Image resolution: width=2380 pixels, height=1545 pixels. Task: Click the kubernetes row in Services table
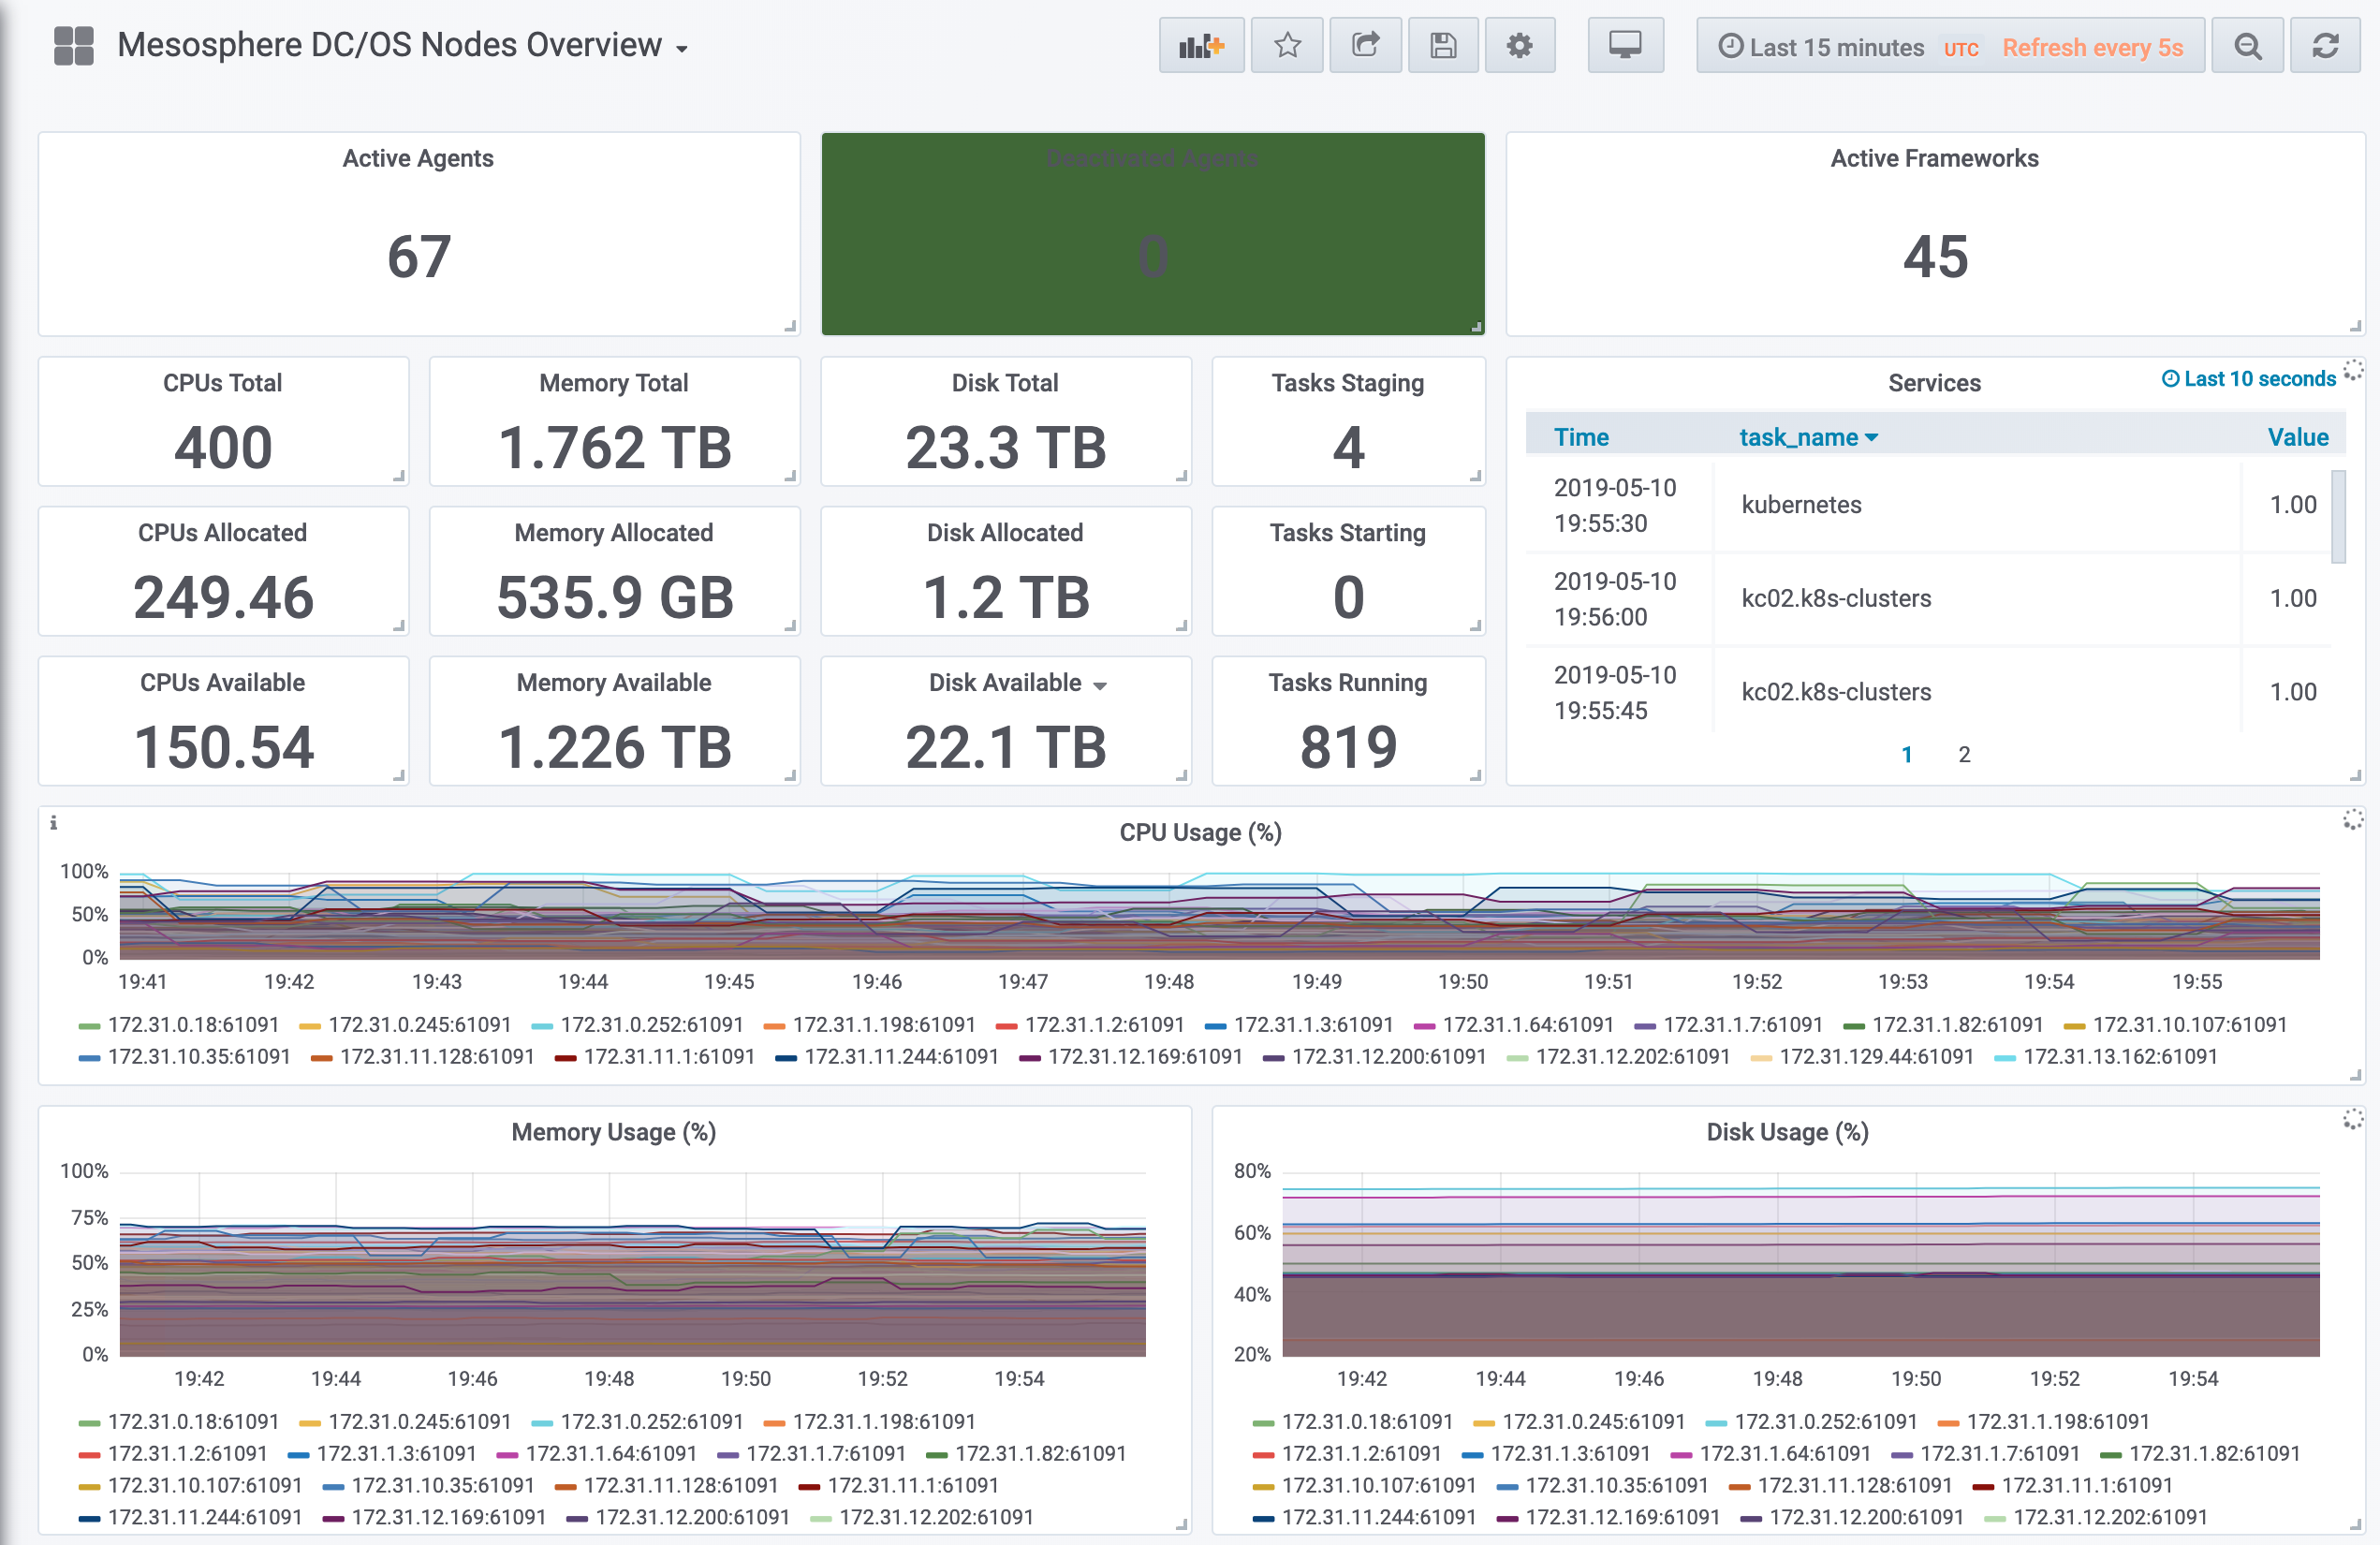1928,505
